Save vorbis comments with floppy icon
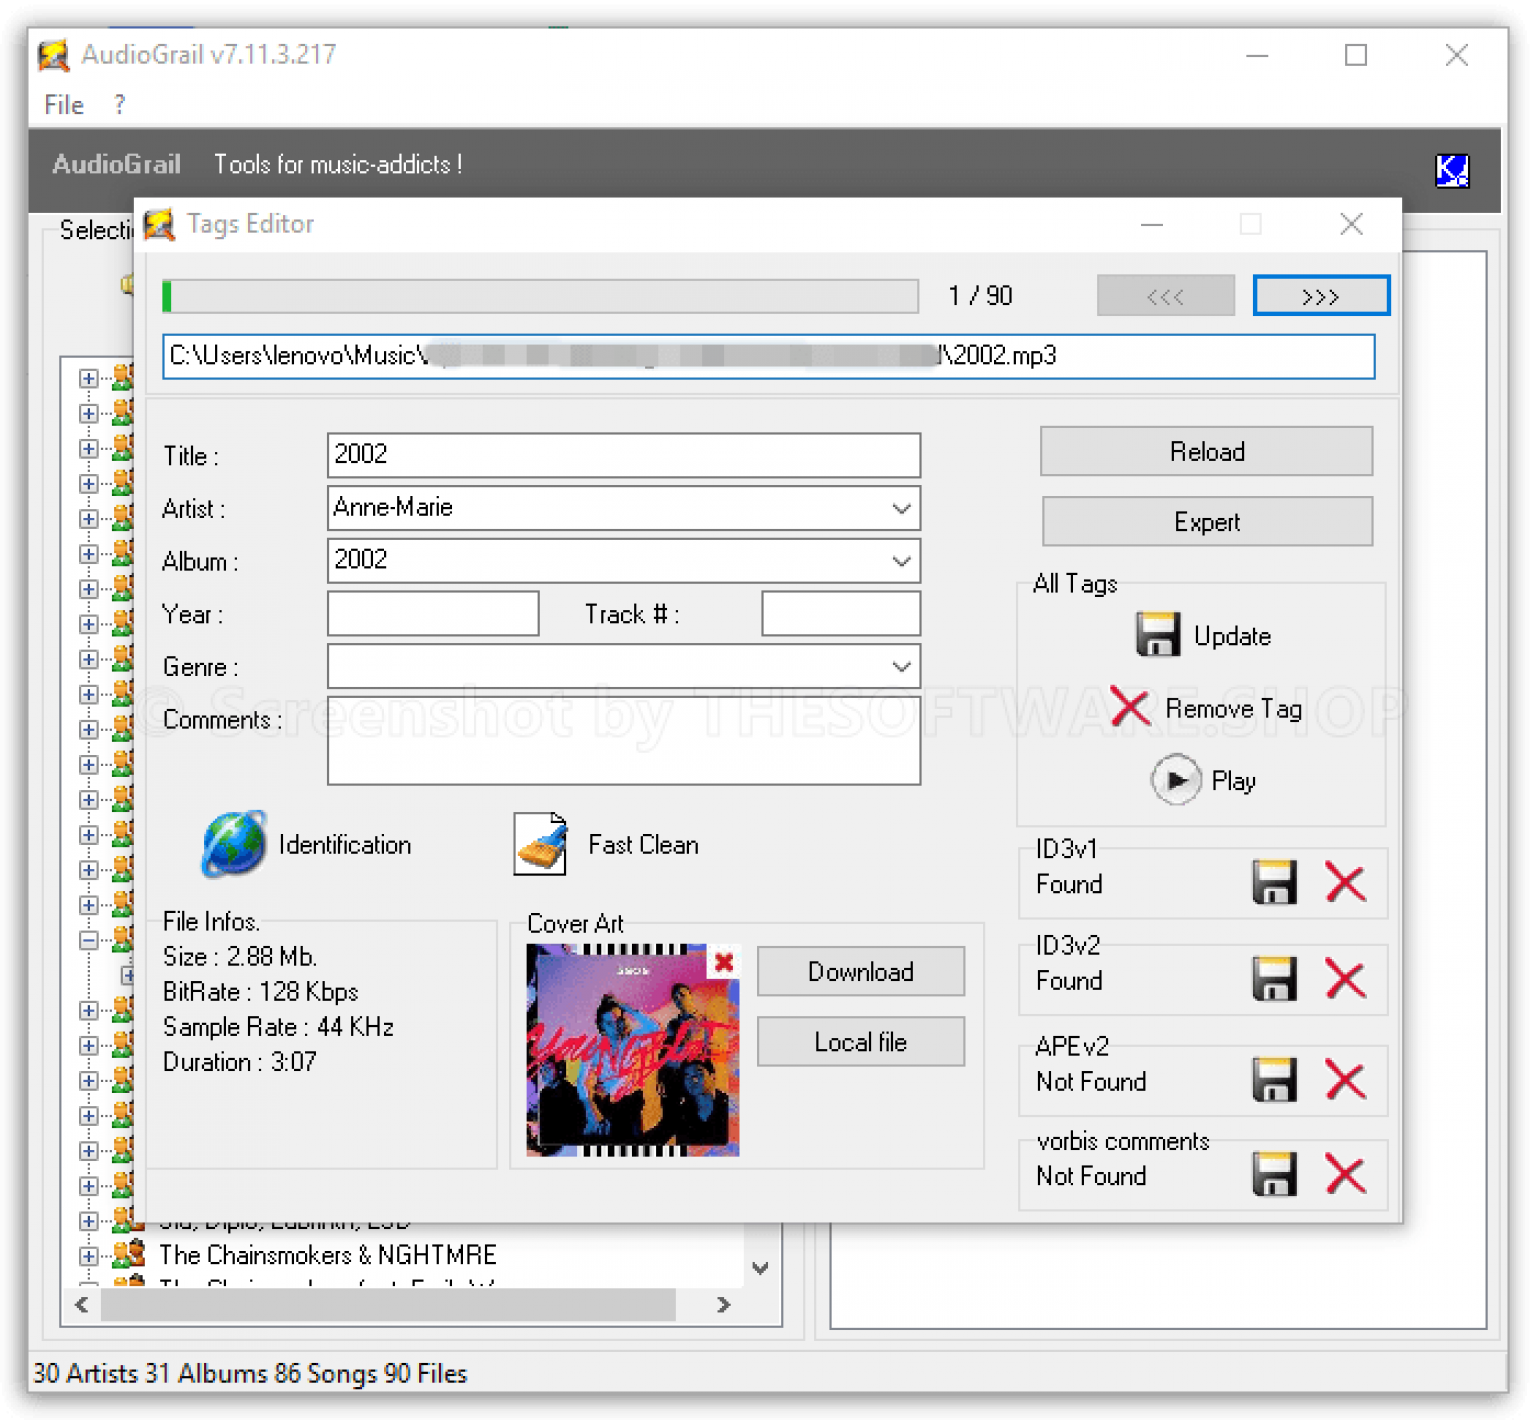The image size is (1536, 1420). tap(1274, 1174)
